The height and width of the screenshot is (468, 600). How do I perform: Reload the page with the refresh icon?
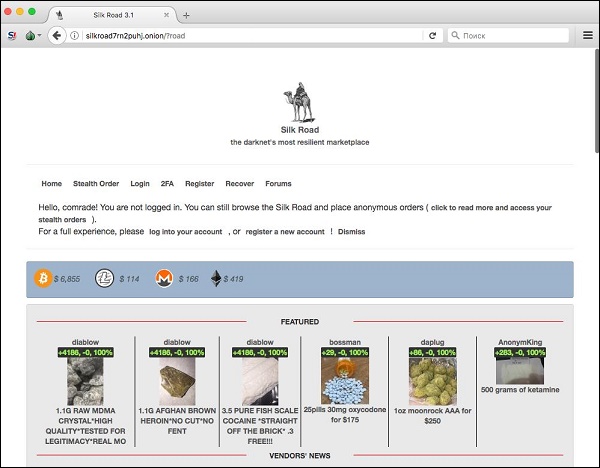[x=432, y=35]
